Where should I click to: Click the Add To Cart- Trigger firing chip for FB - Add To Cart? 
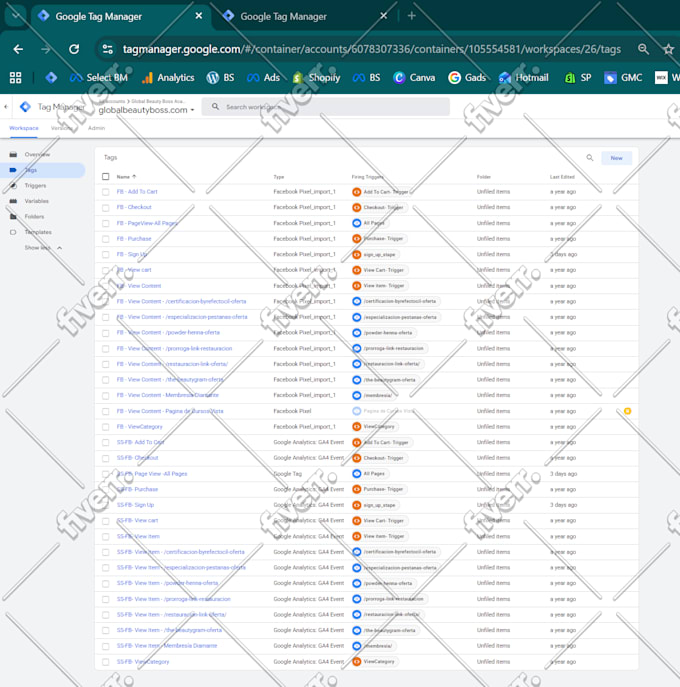tap(381, 192)
